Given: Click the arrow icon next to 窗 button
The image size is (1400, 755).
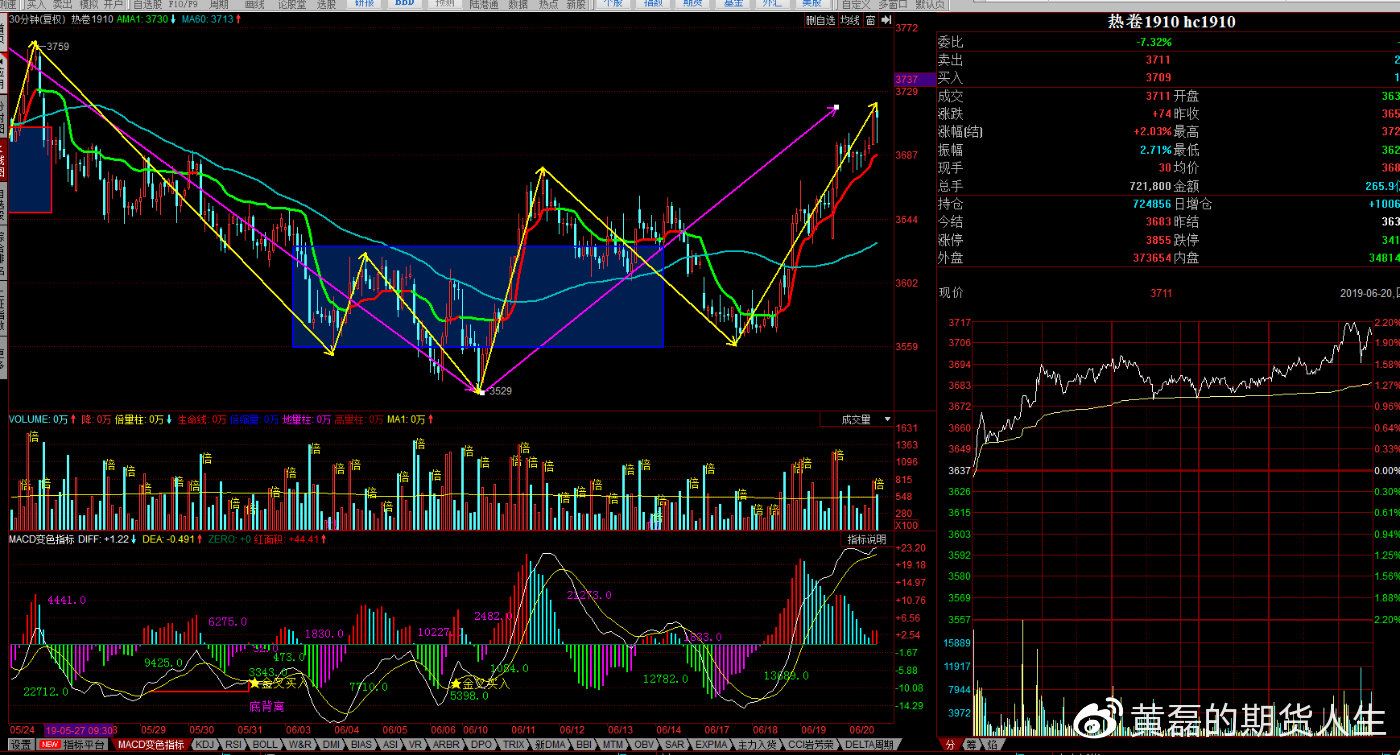Looking at the screenshot, I should pyautogui.click(x=885, y=20).
